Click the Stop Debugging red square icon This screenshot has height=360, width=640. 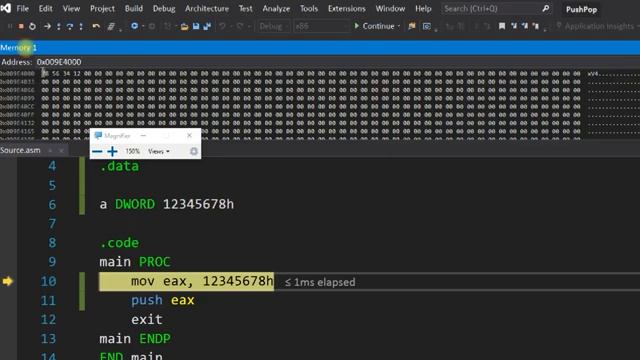(x=21, y=26)
